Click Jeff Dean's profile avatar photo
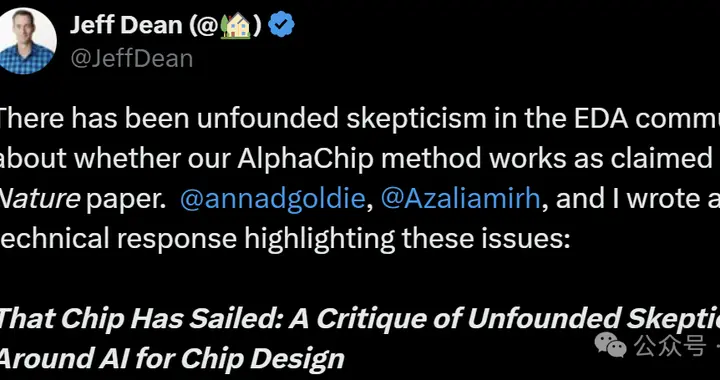 (26, 41)
